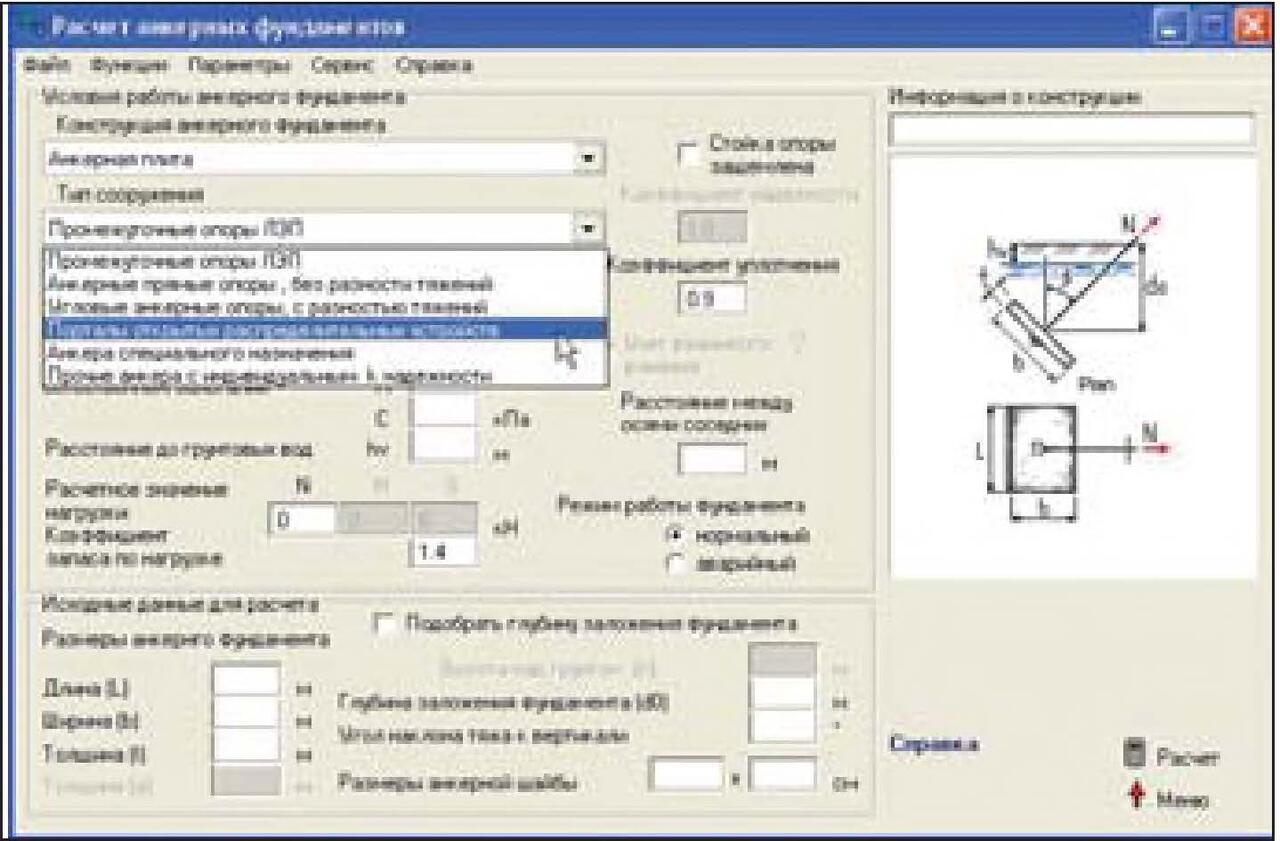Click the Расчет button
The width and height of the screenshot is (1280, 841).
(1172, 756)
